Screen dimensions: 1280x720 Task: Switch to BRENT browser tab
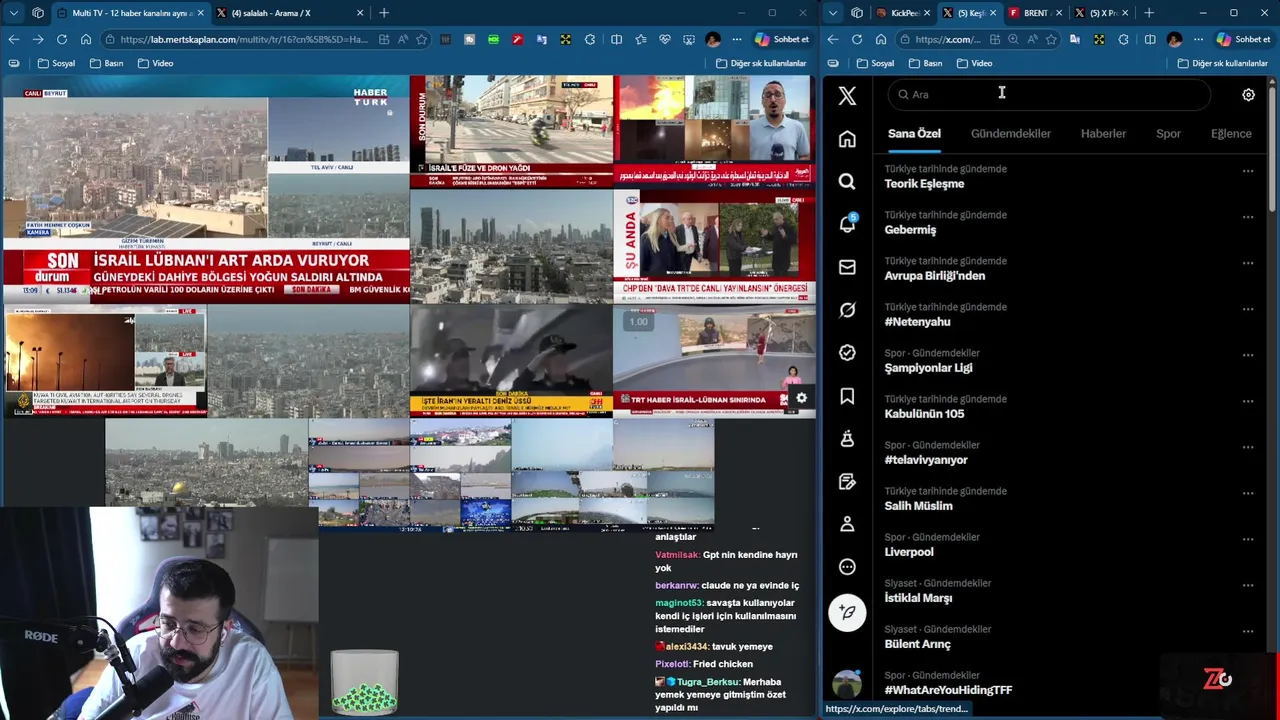pos(1035,13)
